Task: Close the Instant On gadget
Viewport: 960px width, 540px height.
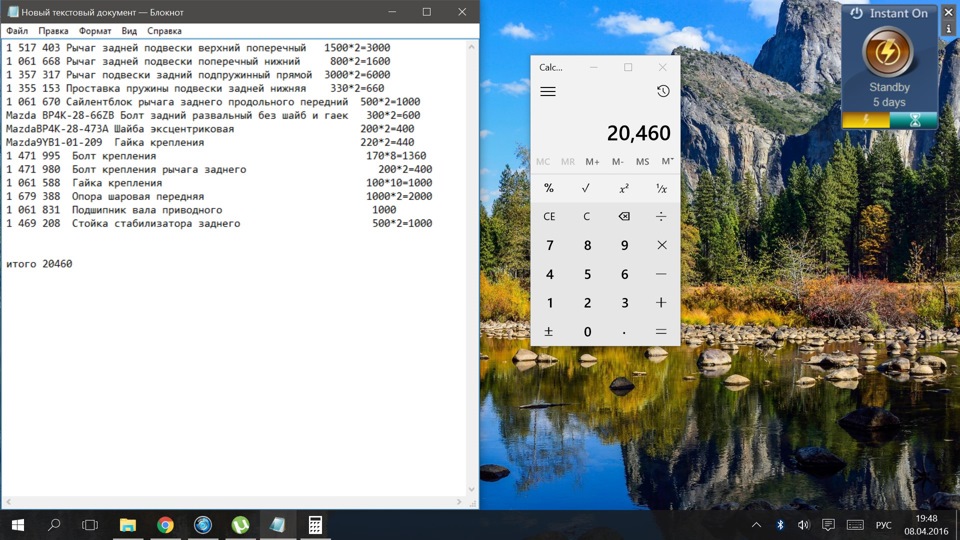Action: [x=949, y=12]
